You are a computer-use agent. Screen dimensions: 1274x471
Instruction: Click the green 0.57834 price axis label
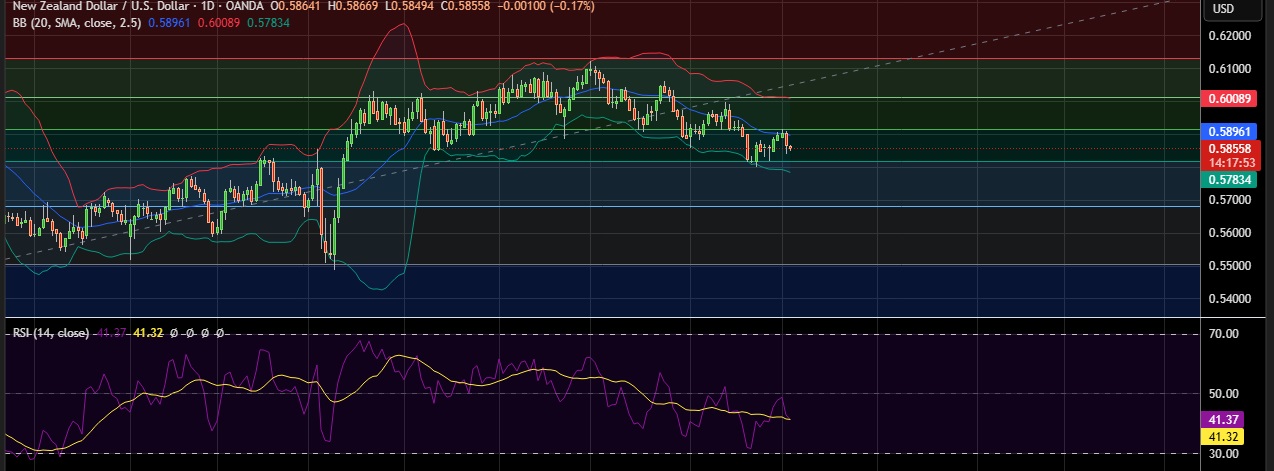pyautogui.click(x=1230, y=178)
